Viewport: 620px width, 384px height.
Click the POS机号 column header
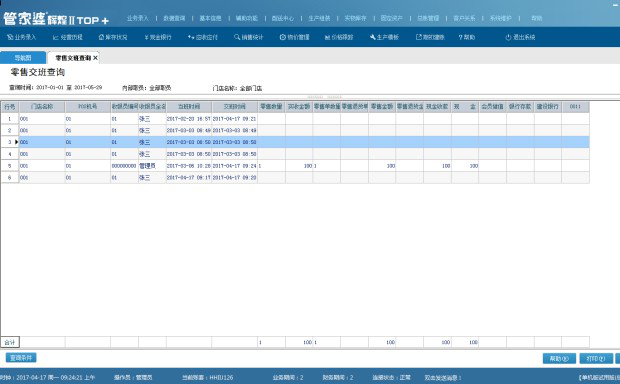coord(87,107)
